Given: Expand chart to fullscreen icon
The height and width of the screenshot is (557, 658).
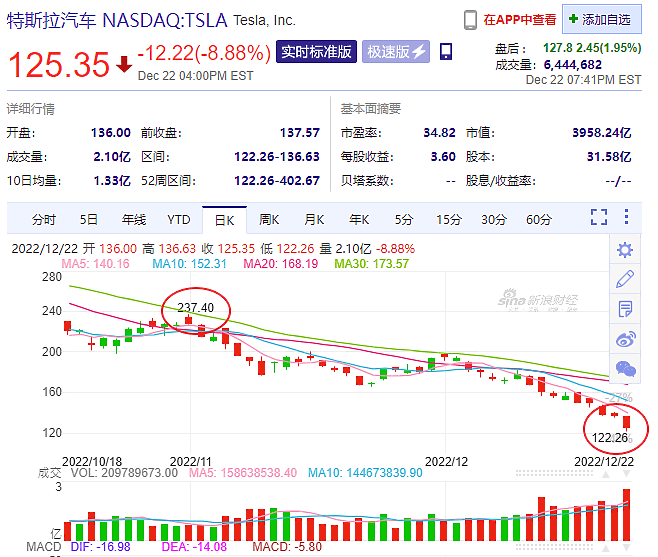Looking at the screenshot, I should pyautogui.click(x=599, y=217).
